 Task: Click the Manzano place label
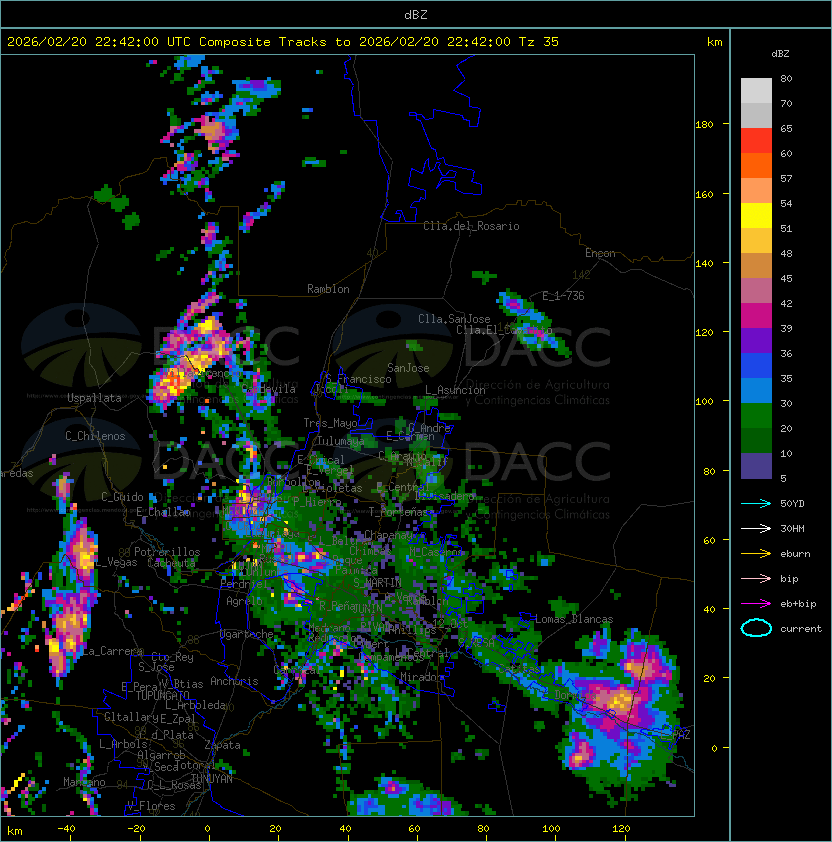tap(84, 782)
